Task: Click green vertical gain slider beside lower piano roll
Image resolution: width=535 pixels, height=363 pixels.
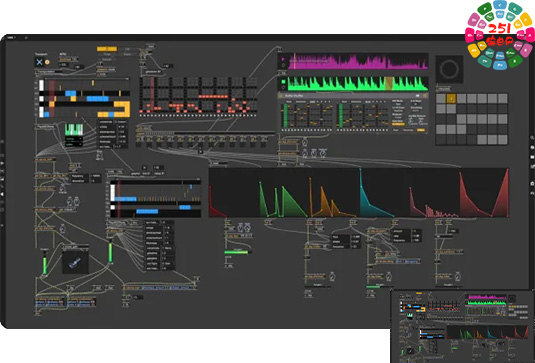Action: (x=110, y=252)
